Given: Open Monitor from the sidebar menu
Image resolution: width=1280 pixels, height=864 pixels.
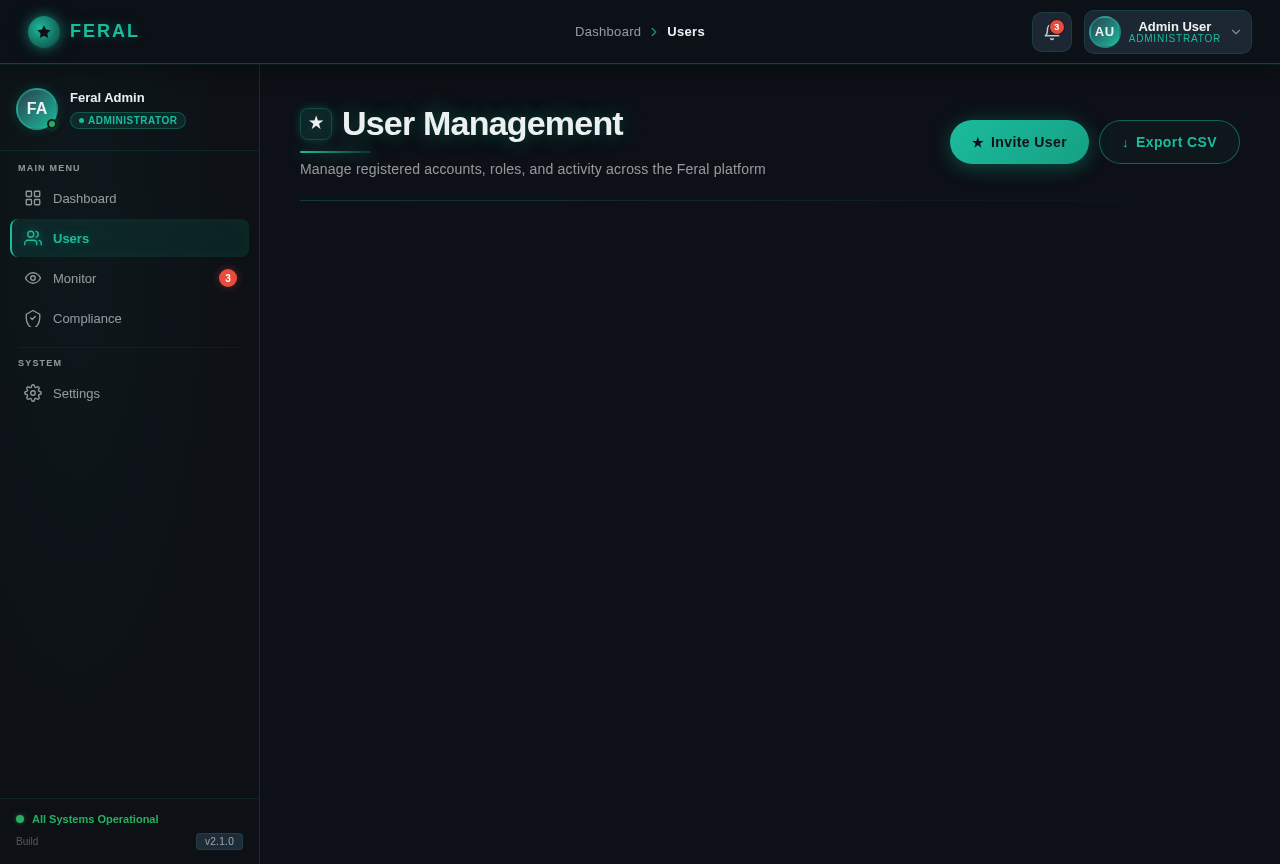Looking at the screenshot, I should pos(74,278).
